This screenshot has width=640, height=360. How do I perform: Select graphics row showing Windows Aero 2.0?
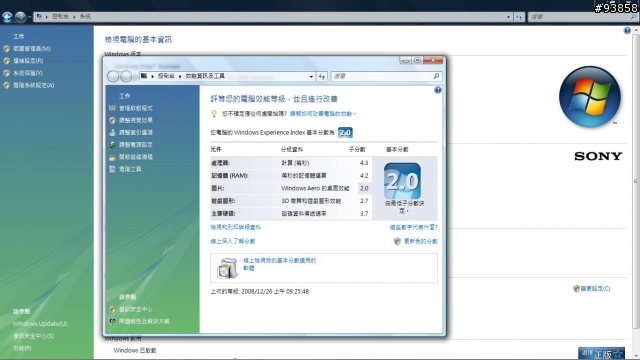tap(291, 188)
